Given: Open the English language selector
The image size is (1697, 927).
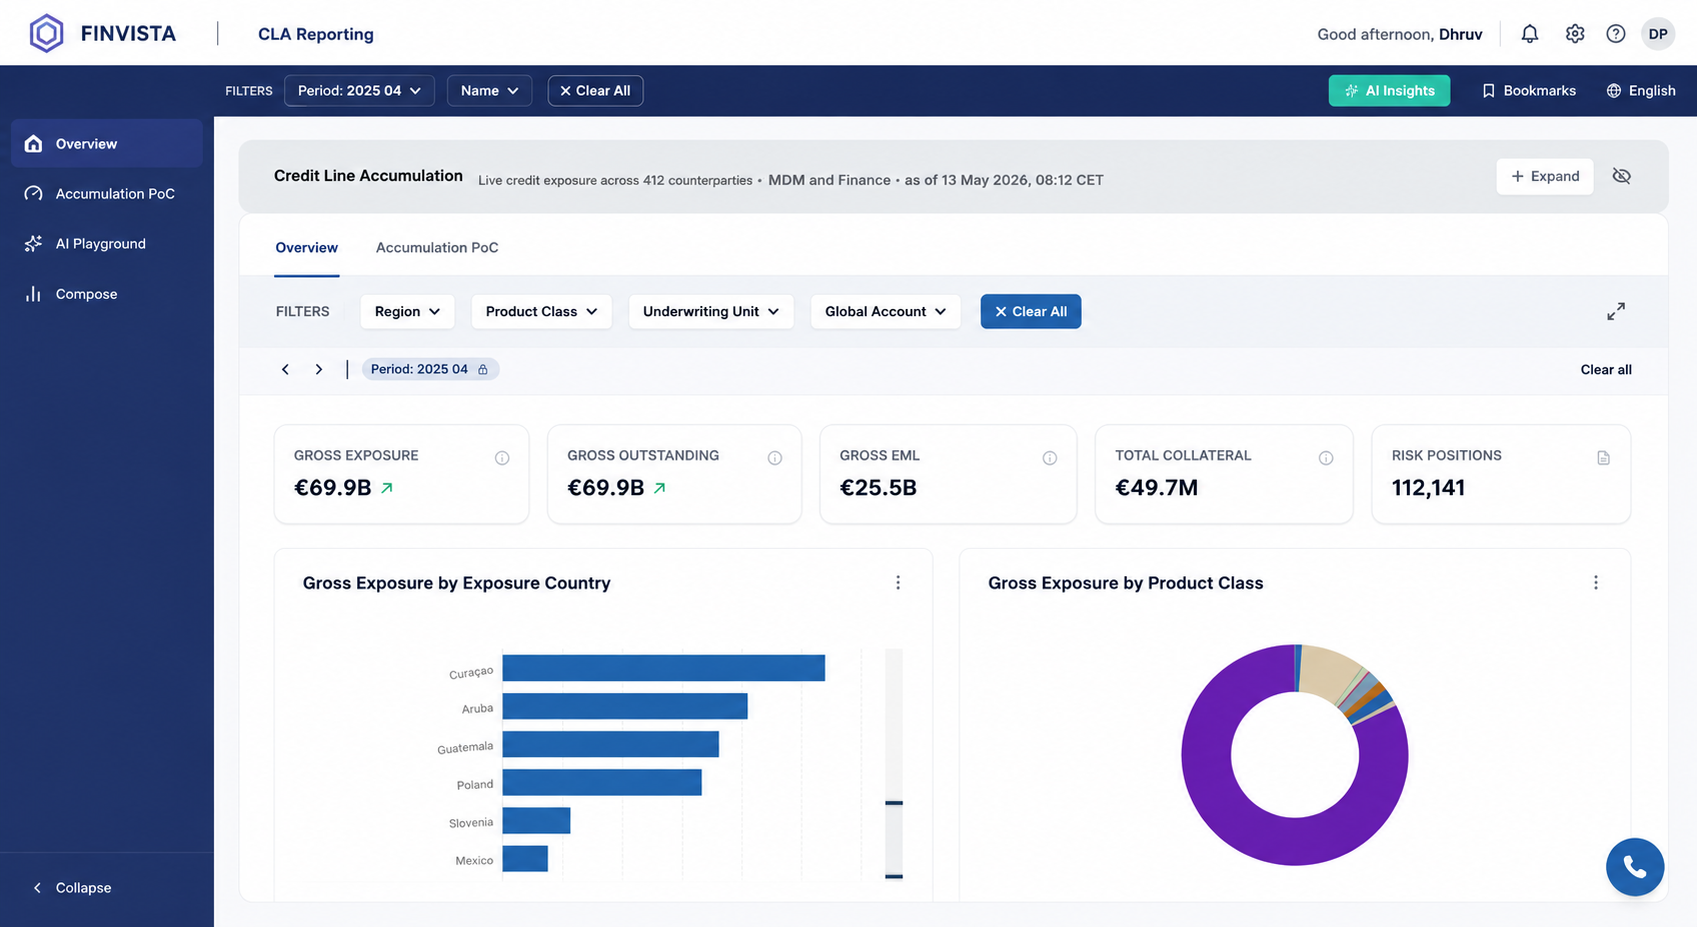Looking at the screenshot, I should 1641,91.
